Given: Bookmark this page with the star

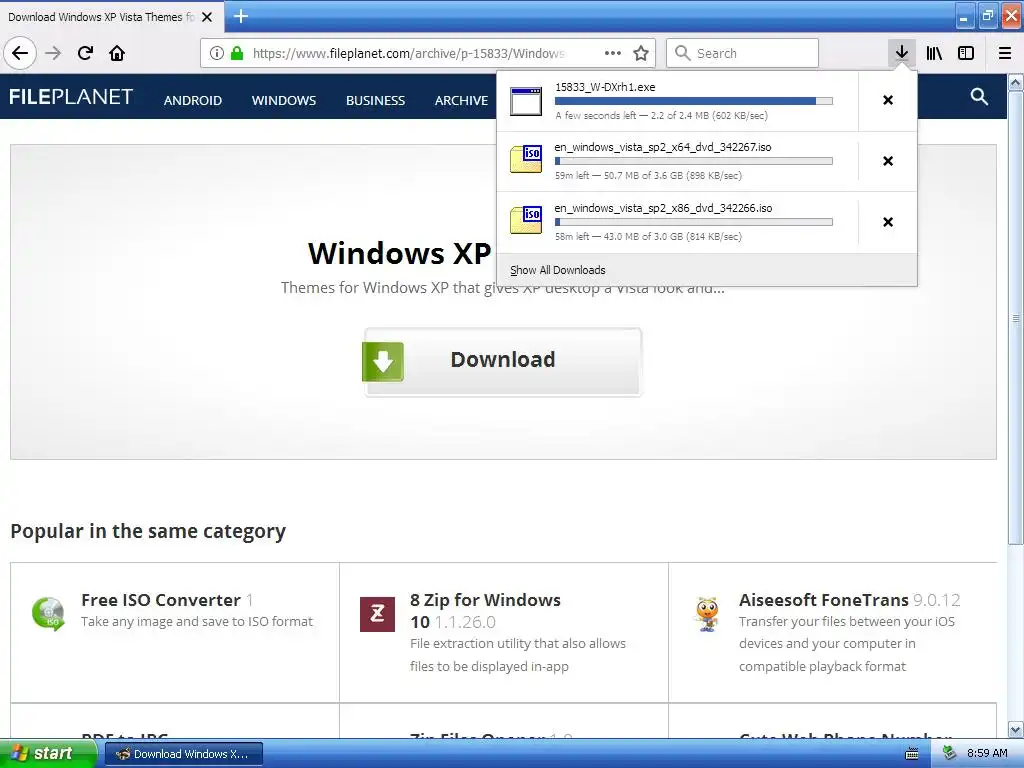Looking at the screenshot, I should [x=641, y=53].
